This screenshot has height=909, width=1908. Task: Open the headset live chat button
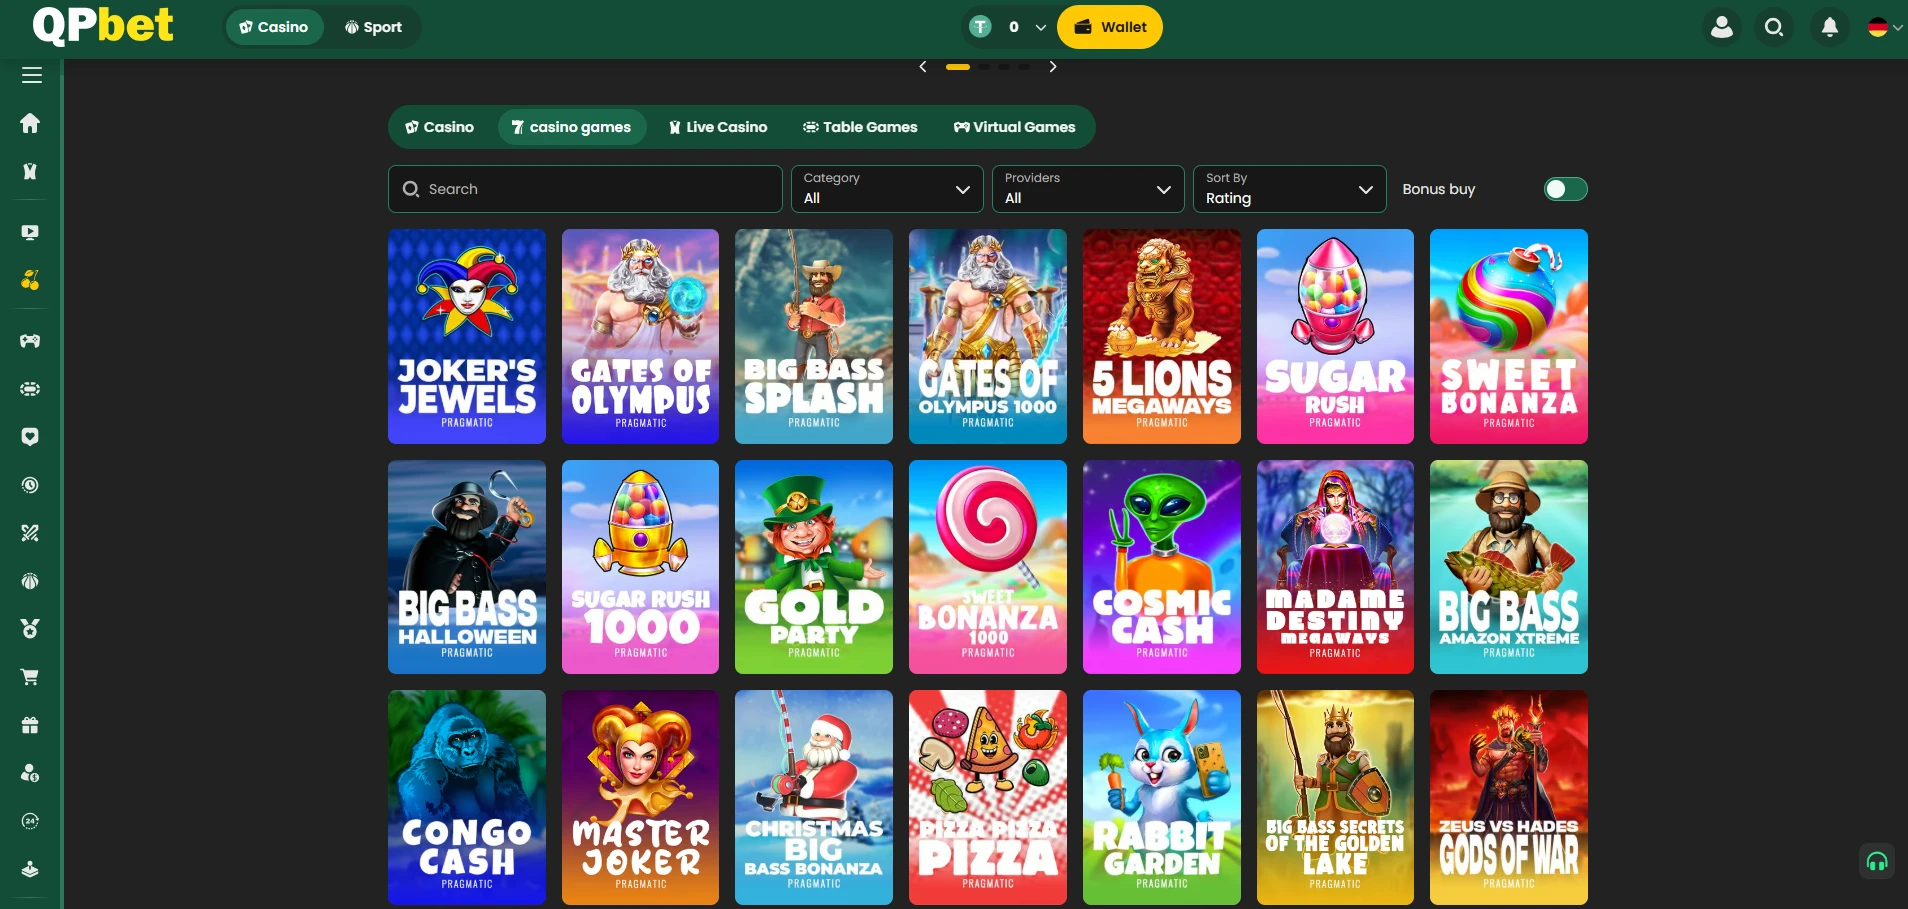(x=1877, y=862)
